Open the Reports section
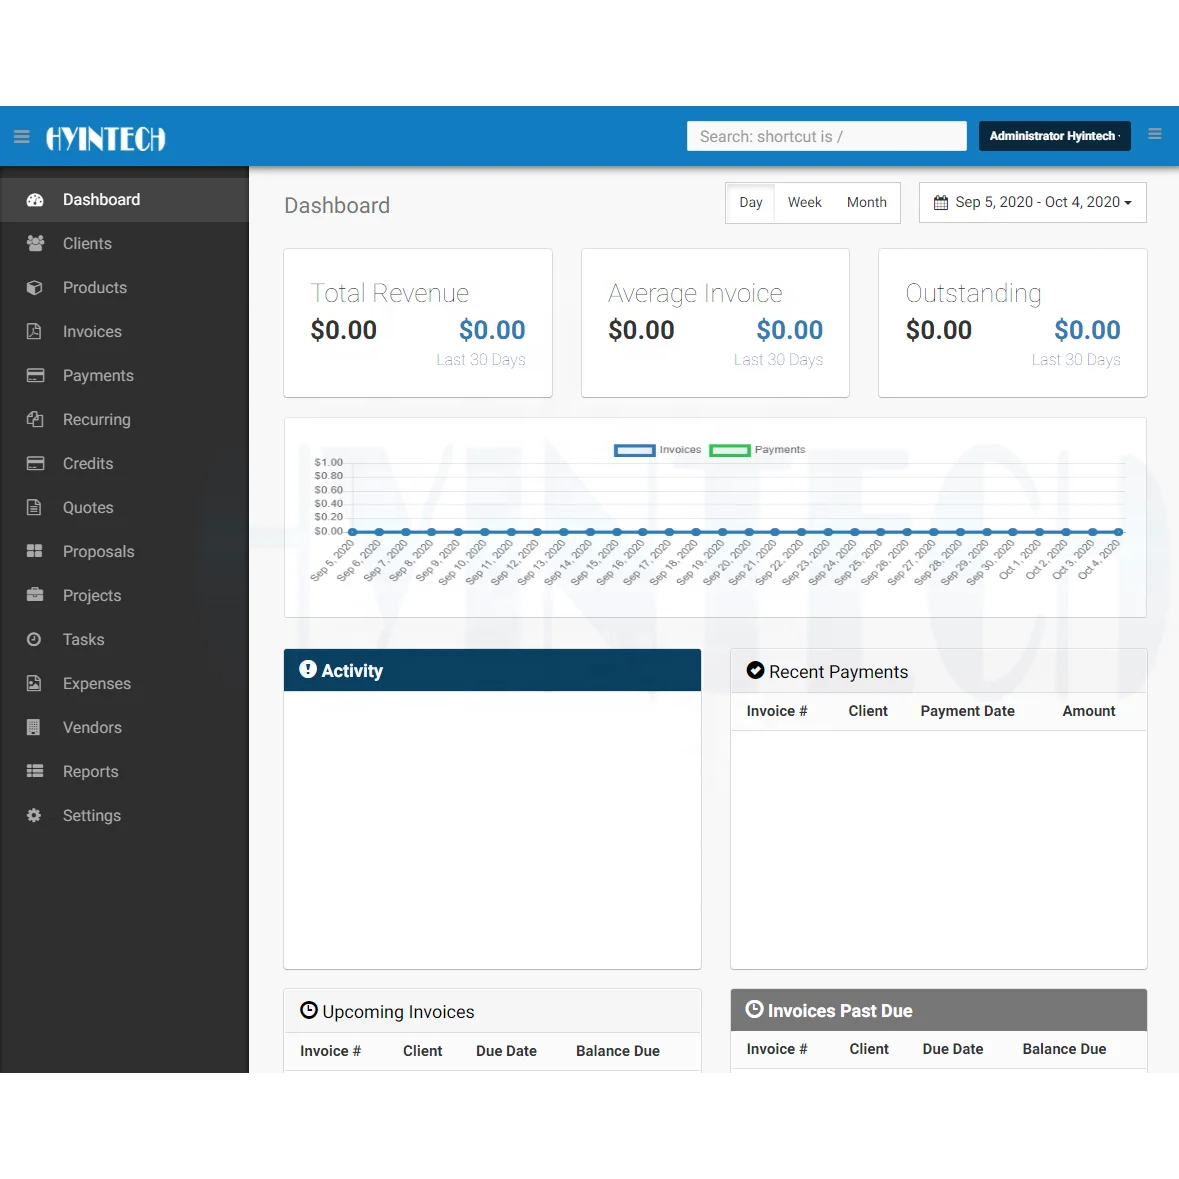This screenshot has height=1179, width=1179. (124, 771)
